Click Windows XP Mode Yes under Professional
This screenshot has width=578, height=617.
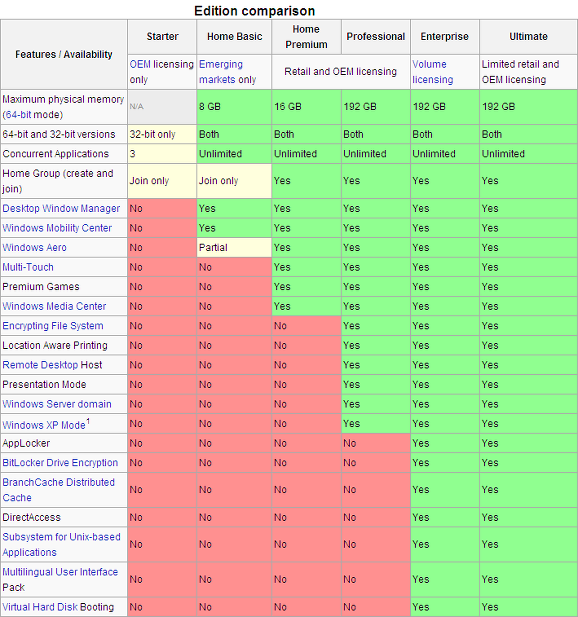(x=375, y=424)
